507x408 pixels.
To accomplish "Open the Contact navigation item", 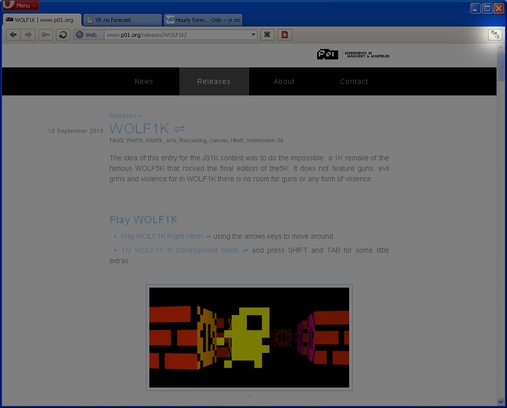I will (354, 81).
